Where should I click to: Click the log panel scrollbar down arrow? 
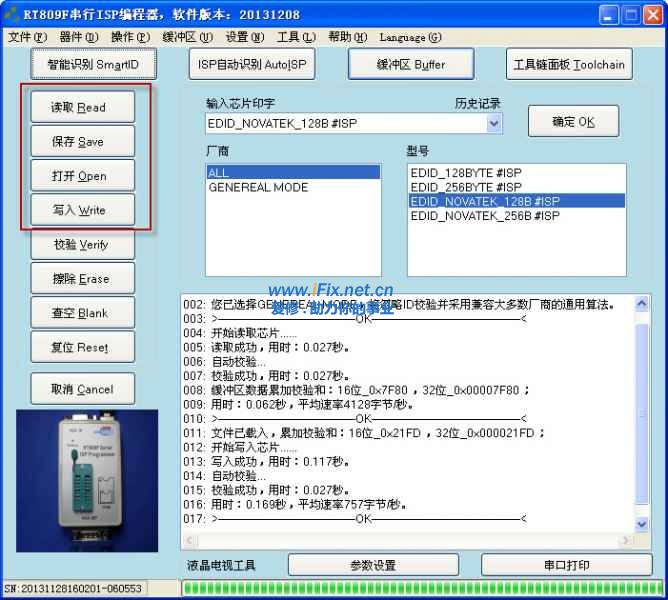642,524
